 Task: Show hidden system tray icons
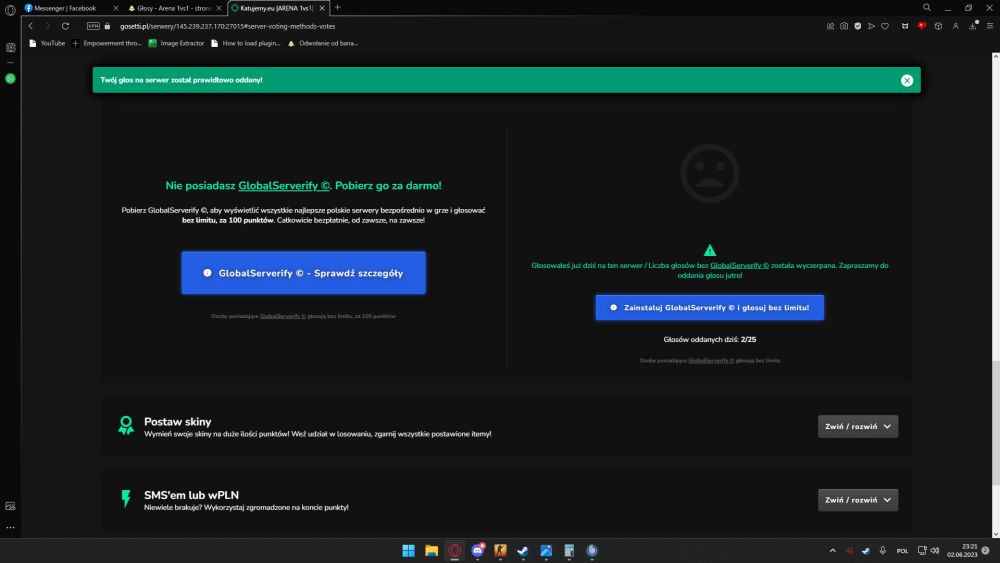tap(832, 550)
